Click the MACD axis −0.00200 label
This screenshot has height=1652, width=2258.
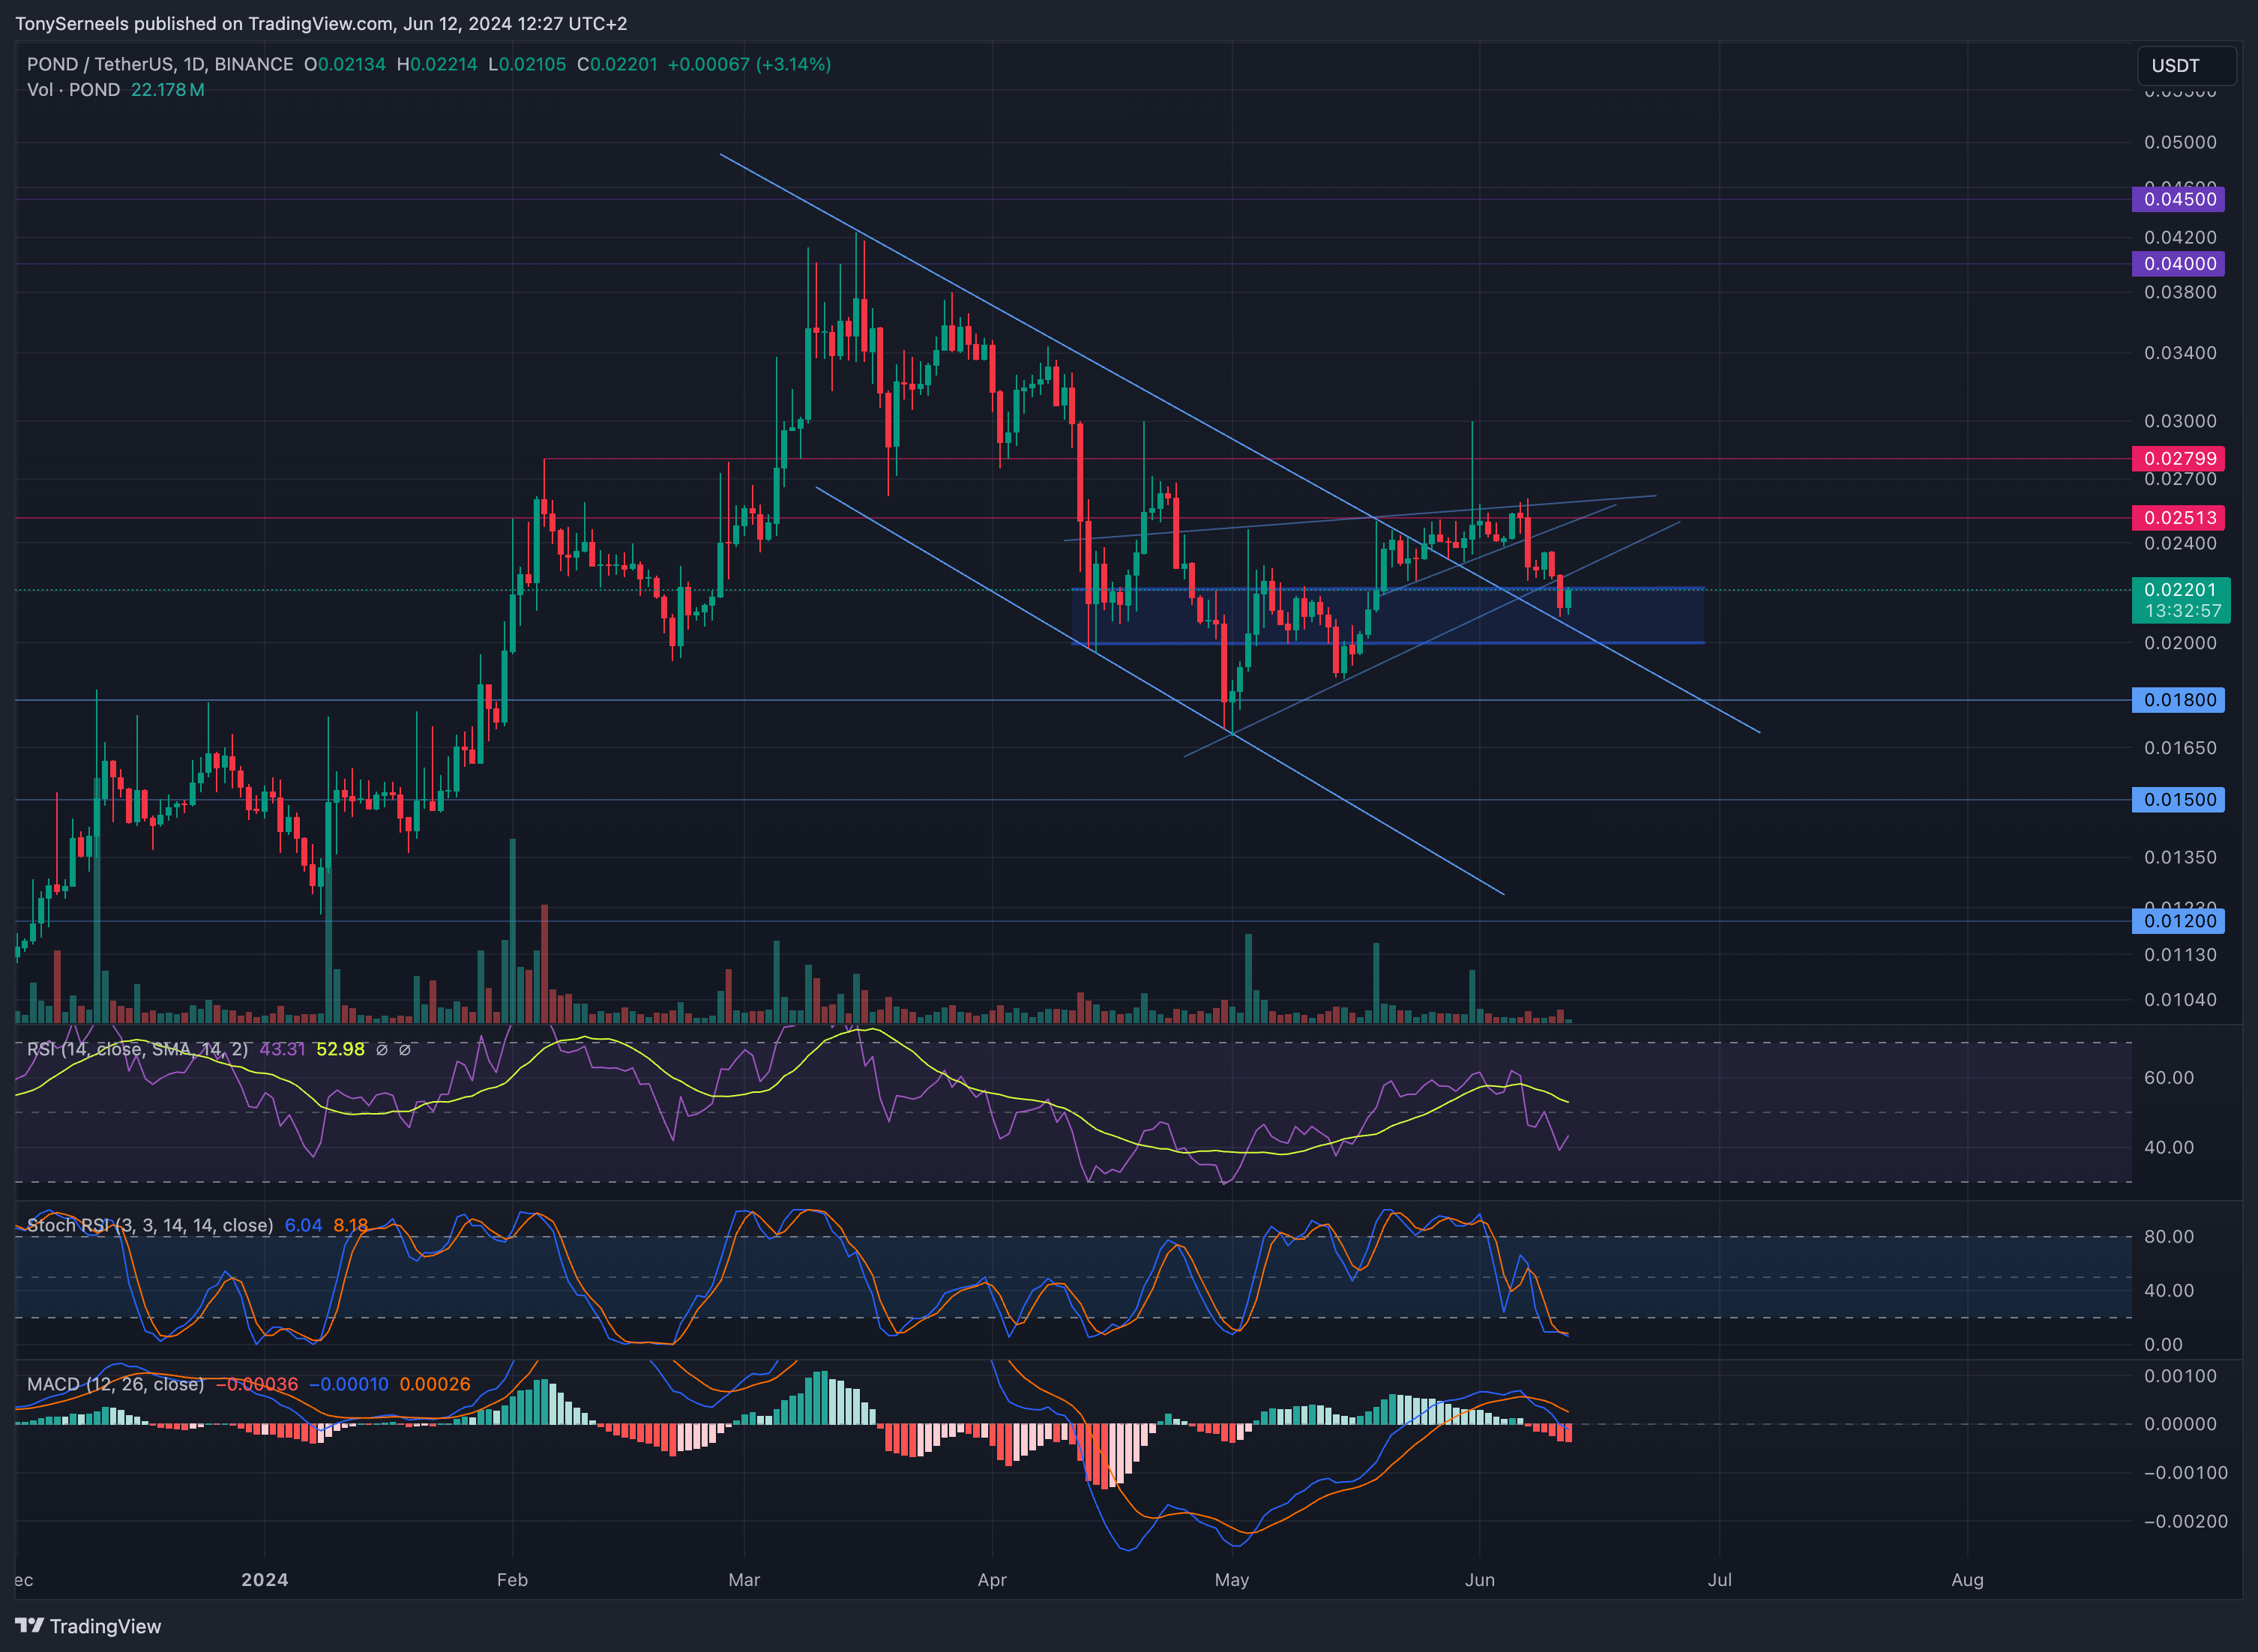click(2186, 1521)
